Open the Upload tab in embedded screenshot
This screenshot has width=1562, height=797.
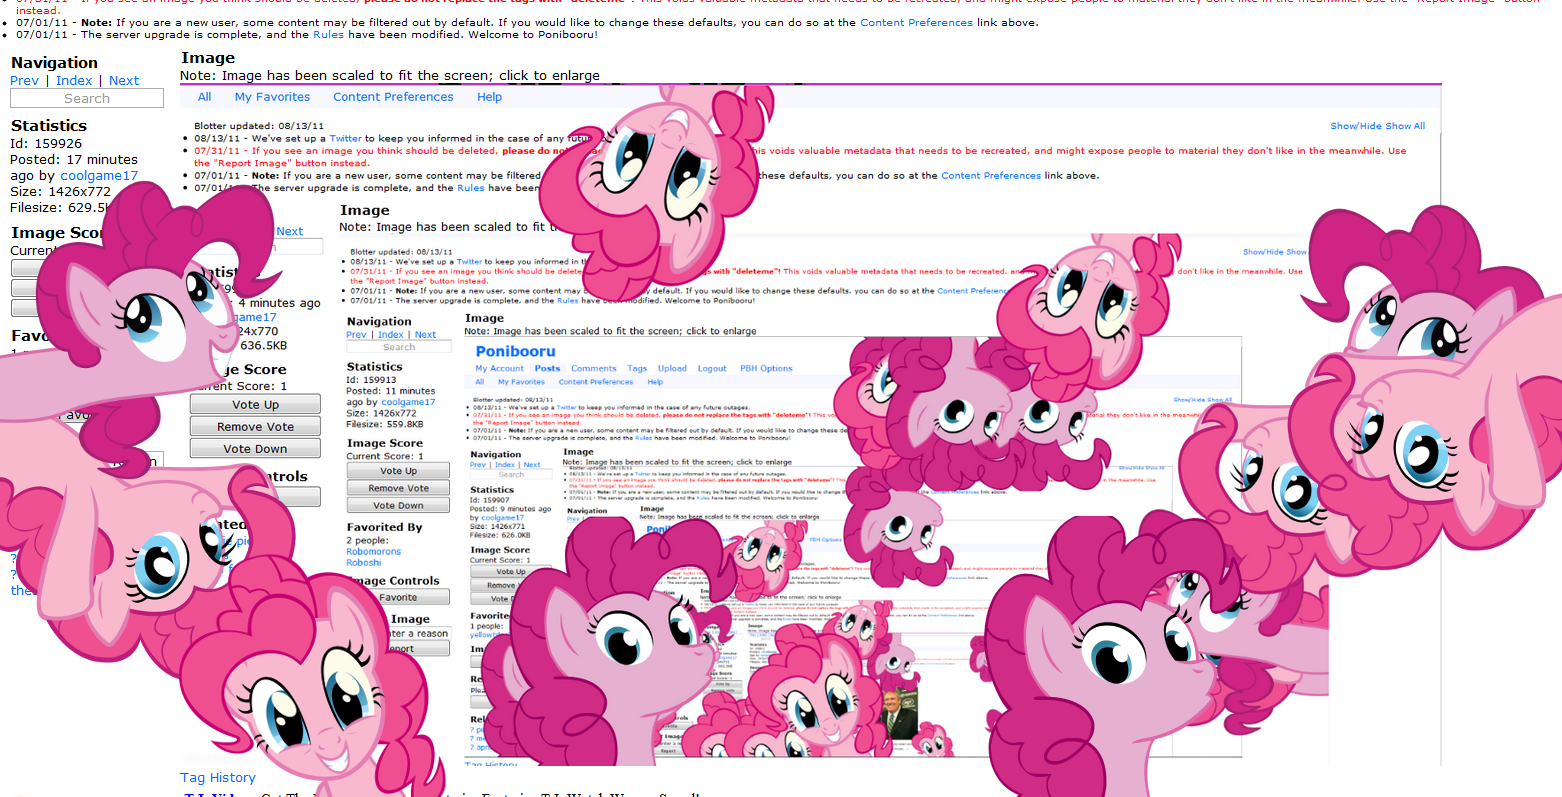[672, 369]
